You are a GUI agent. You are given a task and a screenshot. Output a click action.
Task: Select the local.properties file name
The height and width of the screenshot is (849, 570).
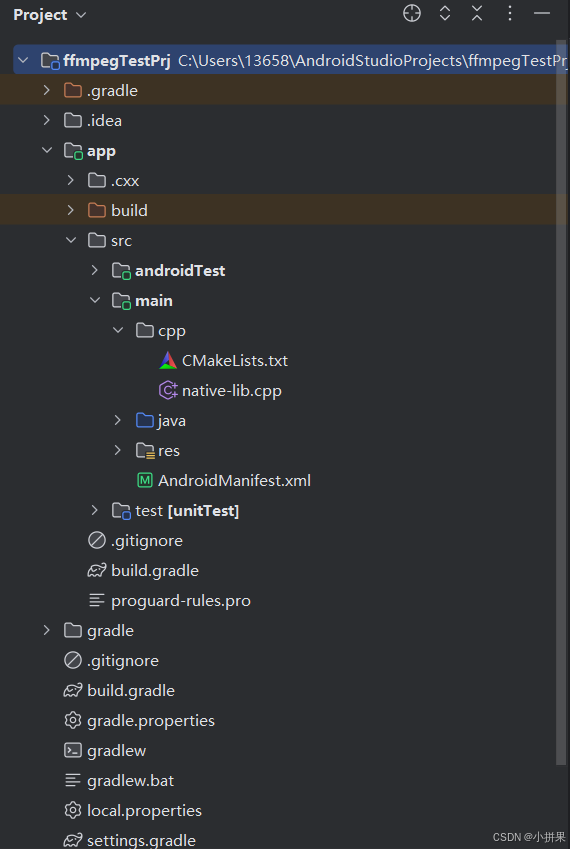pyautogui.click(x=145, y=811)
